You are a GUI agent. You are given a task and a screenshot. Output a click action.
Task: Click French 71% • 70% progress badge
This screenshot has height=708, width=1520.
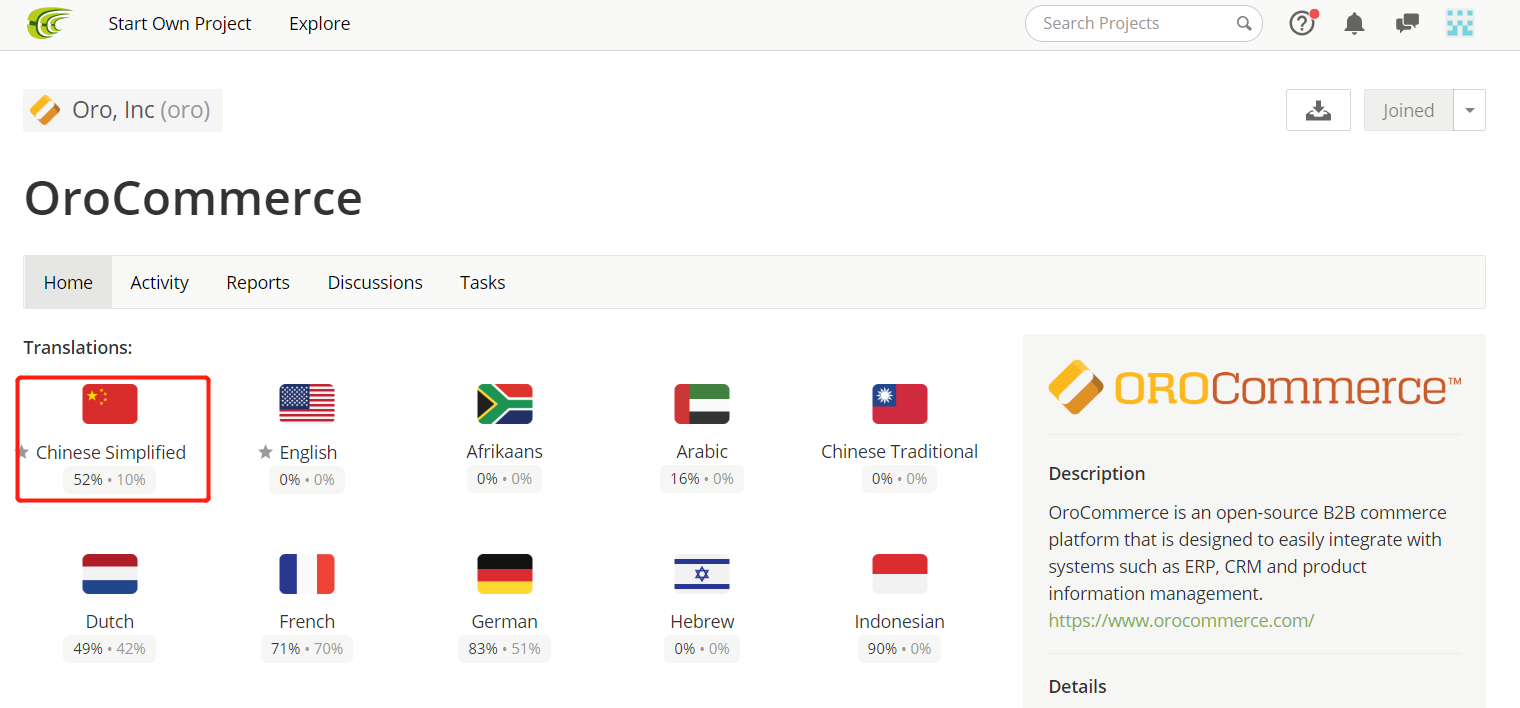[x=307, y=648]
